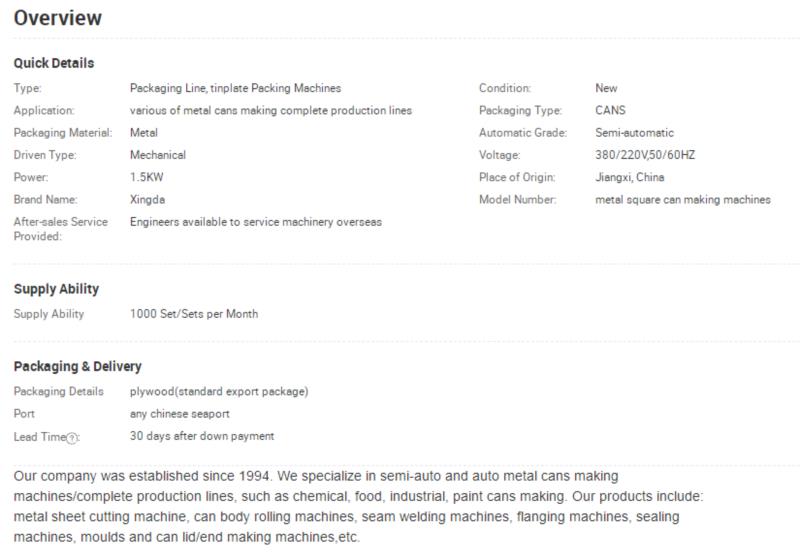Click the Supply Ability section heading
The image size is (800, 560).
point(56,289)
